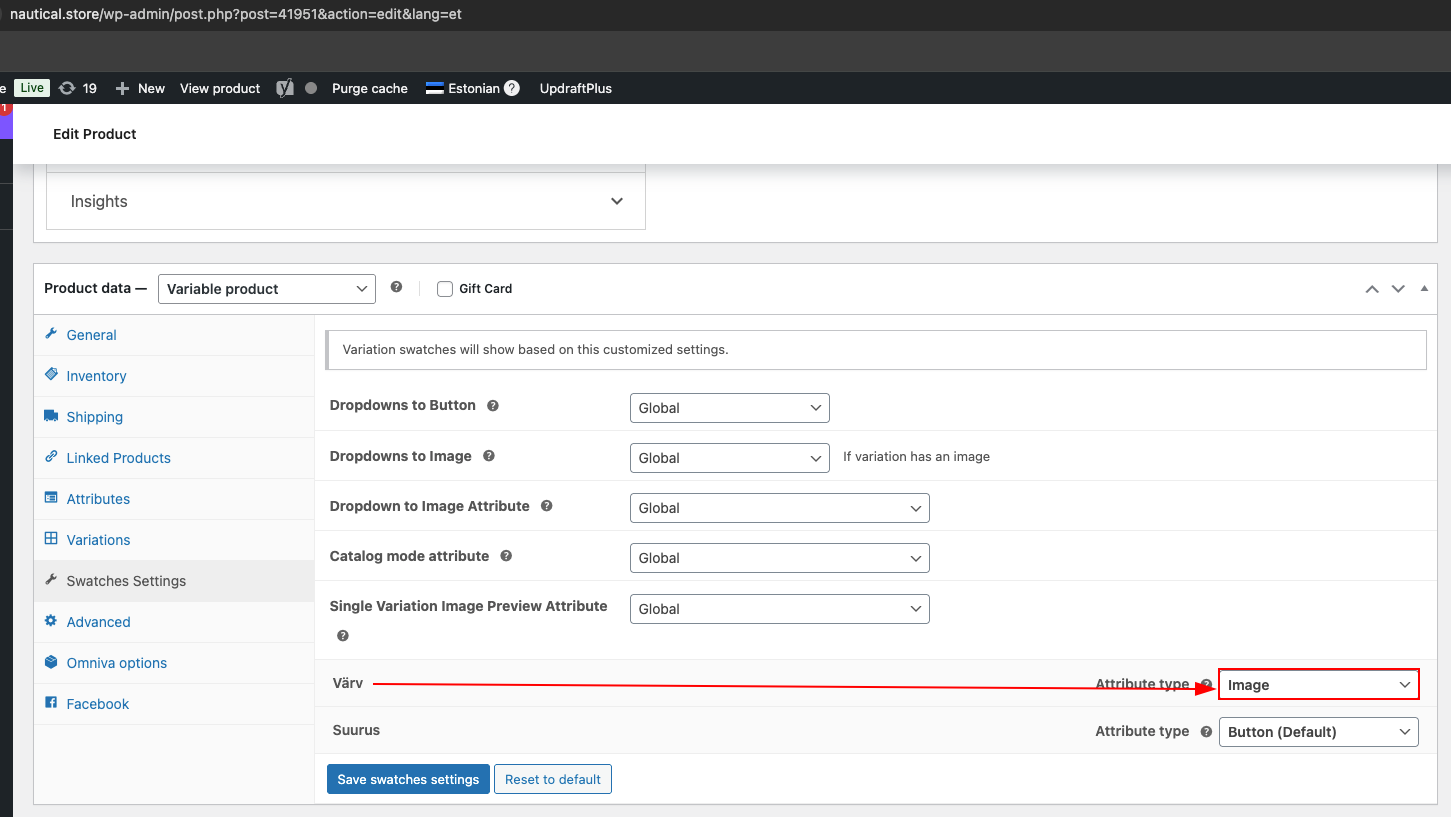
Task: Click the wrench icon beside General
Action: tap(51, 334)
